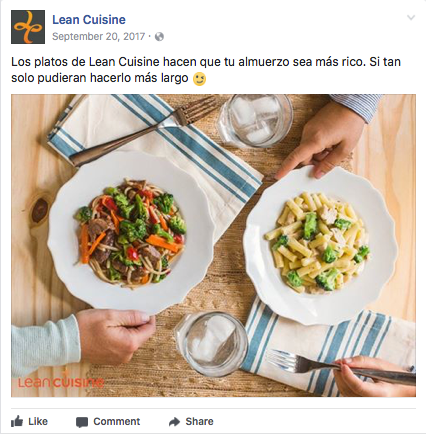426x434 pixels.
Task: Open the September 20, 2017 timestamp
Action: click(x=99, y=36)
